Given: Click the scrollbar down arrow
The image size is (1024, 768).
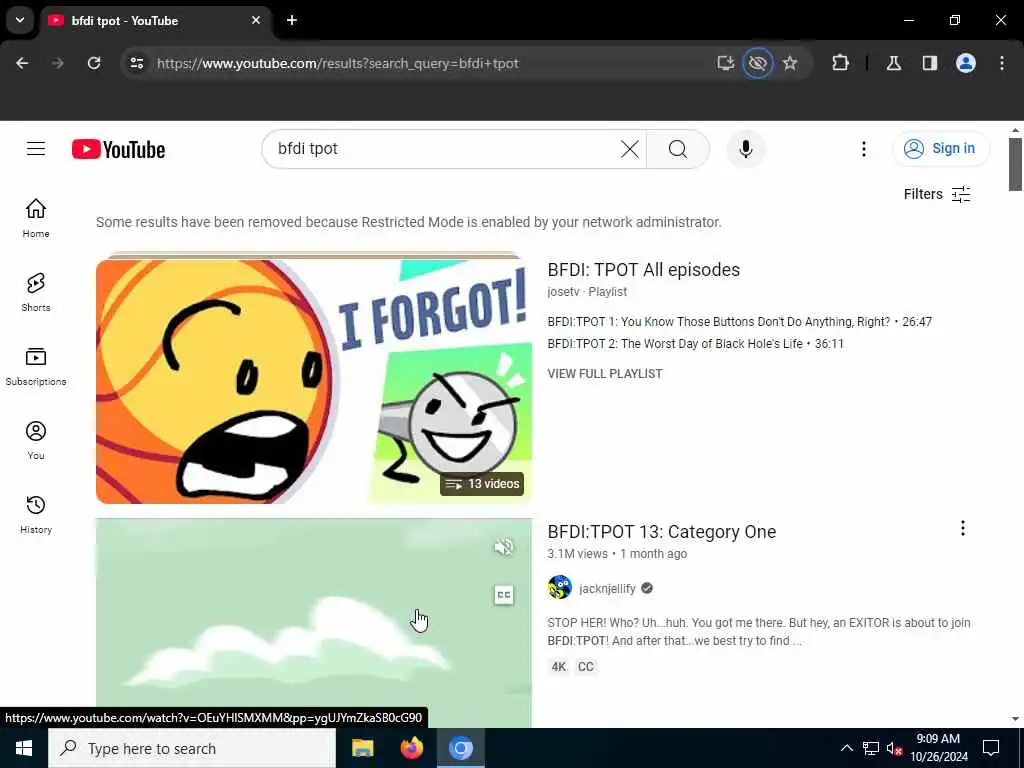Looking at the screenshot, I should pyautogui.click(x=1015, y=719).
